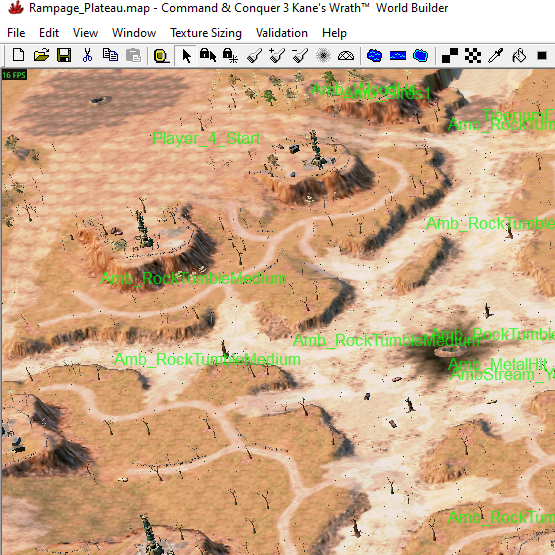Click the Copy icon in toolbar
The height and width of the screenshot is (555, 555).
pyautogui.click(x=110, y=56)
